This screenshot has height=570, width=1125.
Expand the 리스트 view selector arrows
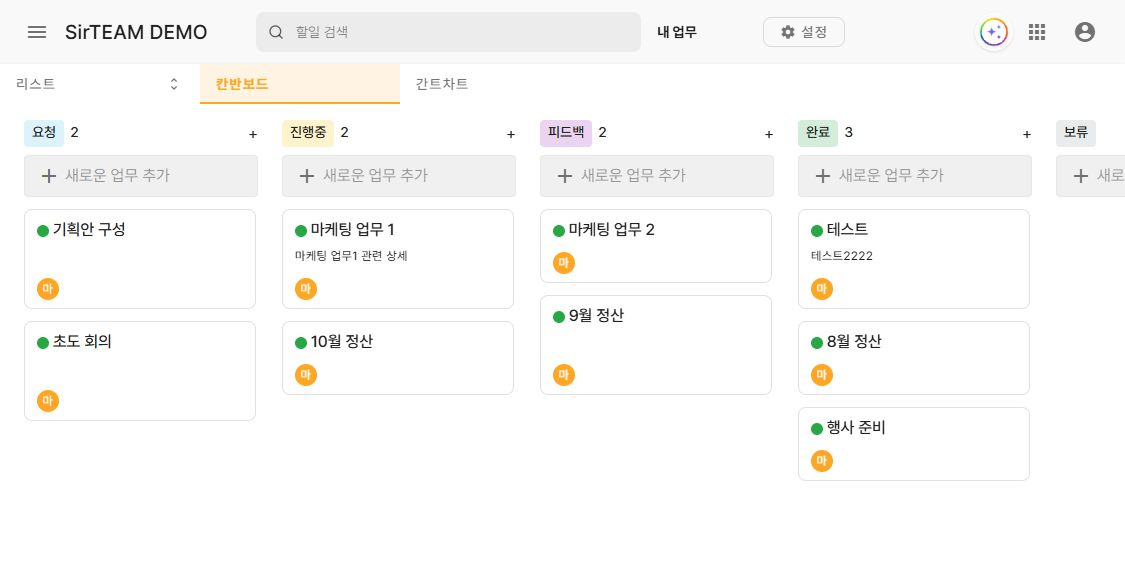point(174,84)
